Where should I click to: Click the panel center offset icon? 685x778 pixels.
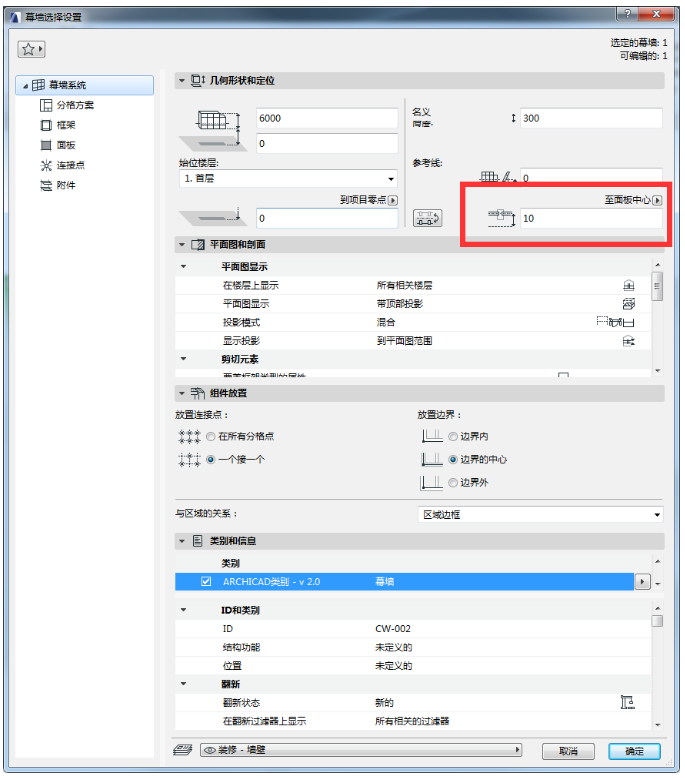(x=501, y=218)
